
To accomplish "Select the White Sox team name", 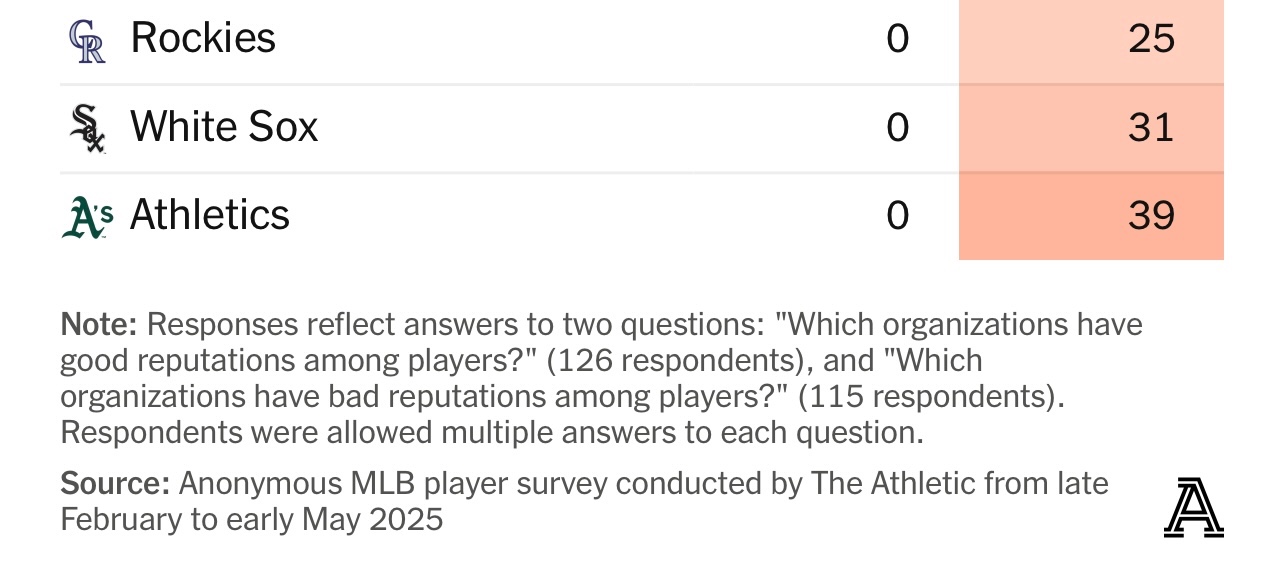I will (224, 127).
